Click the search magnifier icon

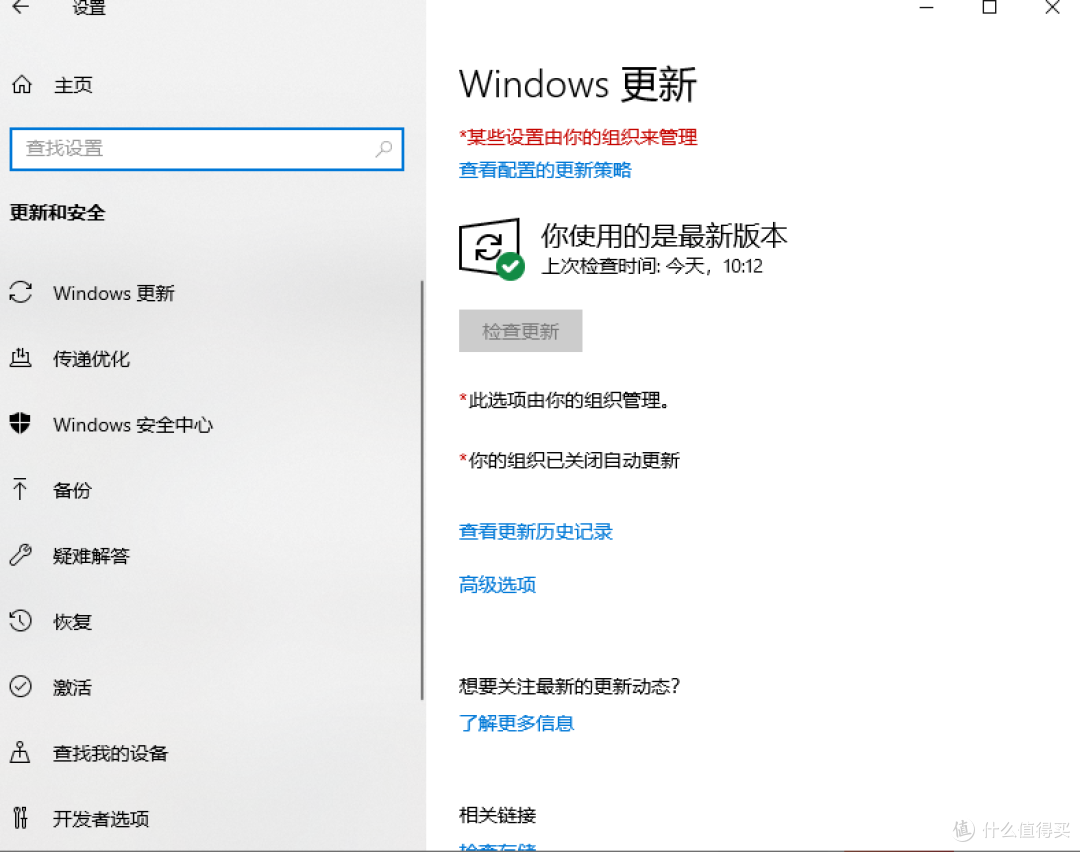pos(384,148)
